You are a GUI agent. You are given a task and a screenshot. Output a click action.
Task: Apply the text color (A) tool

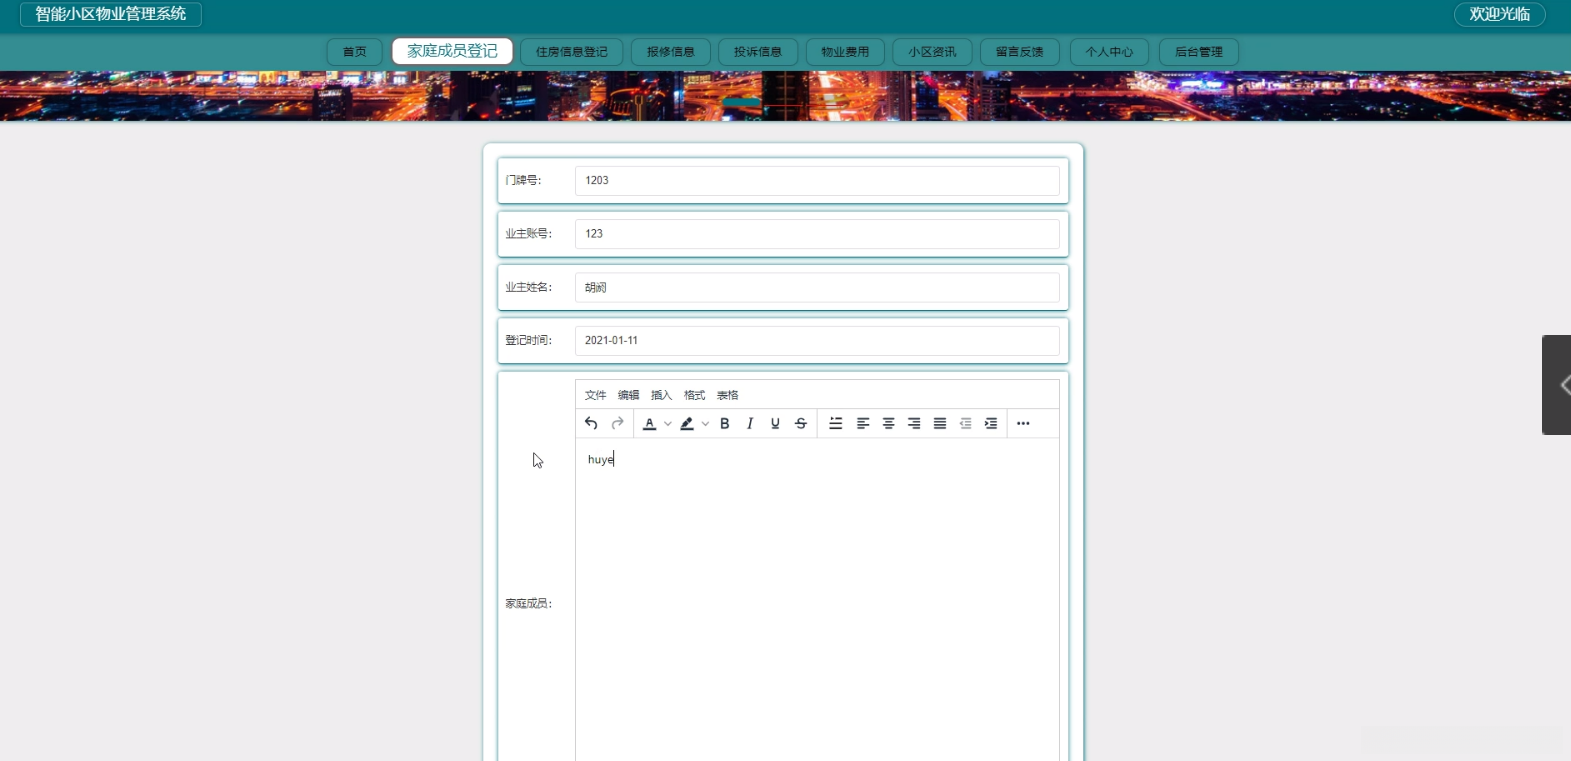pos(649,423)
